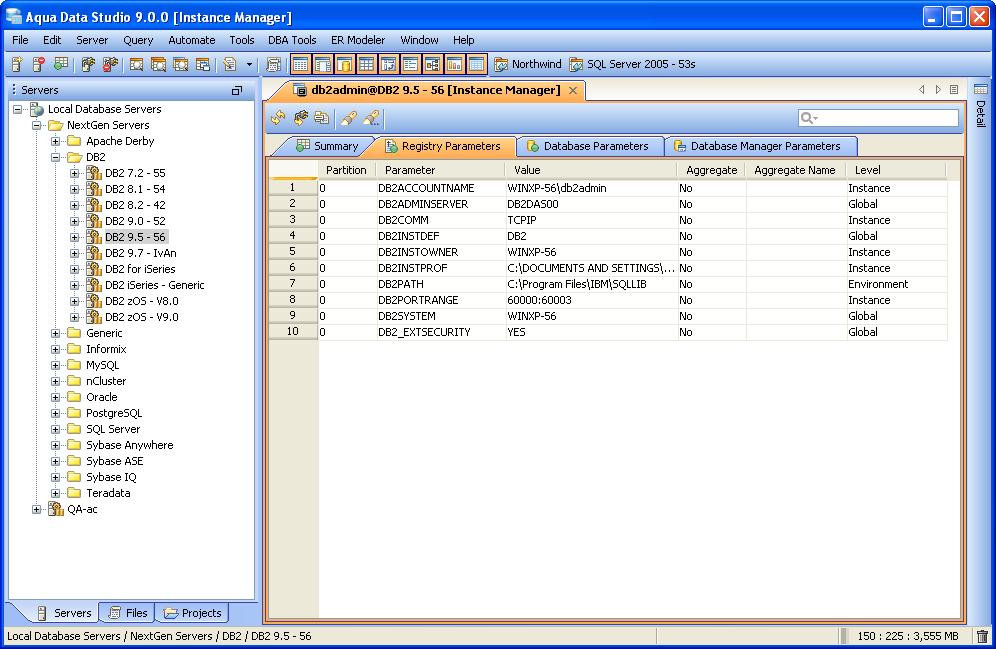The height and width of the screenshot is (649, 996).
Task: Expand the Apache Derby folder
Action: click(56, 141)
